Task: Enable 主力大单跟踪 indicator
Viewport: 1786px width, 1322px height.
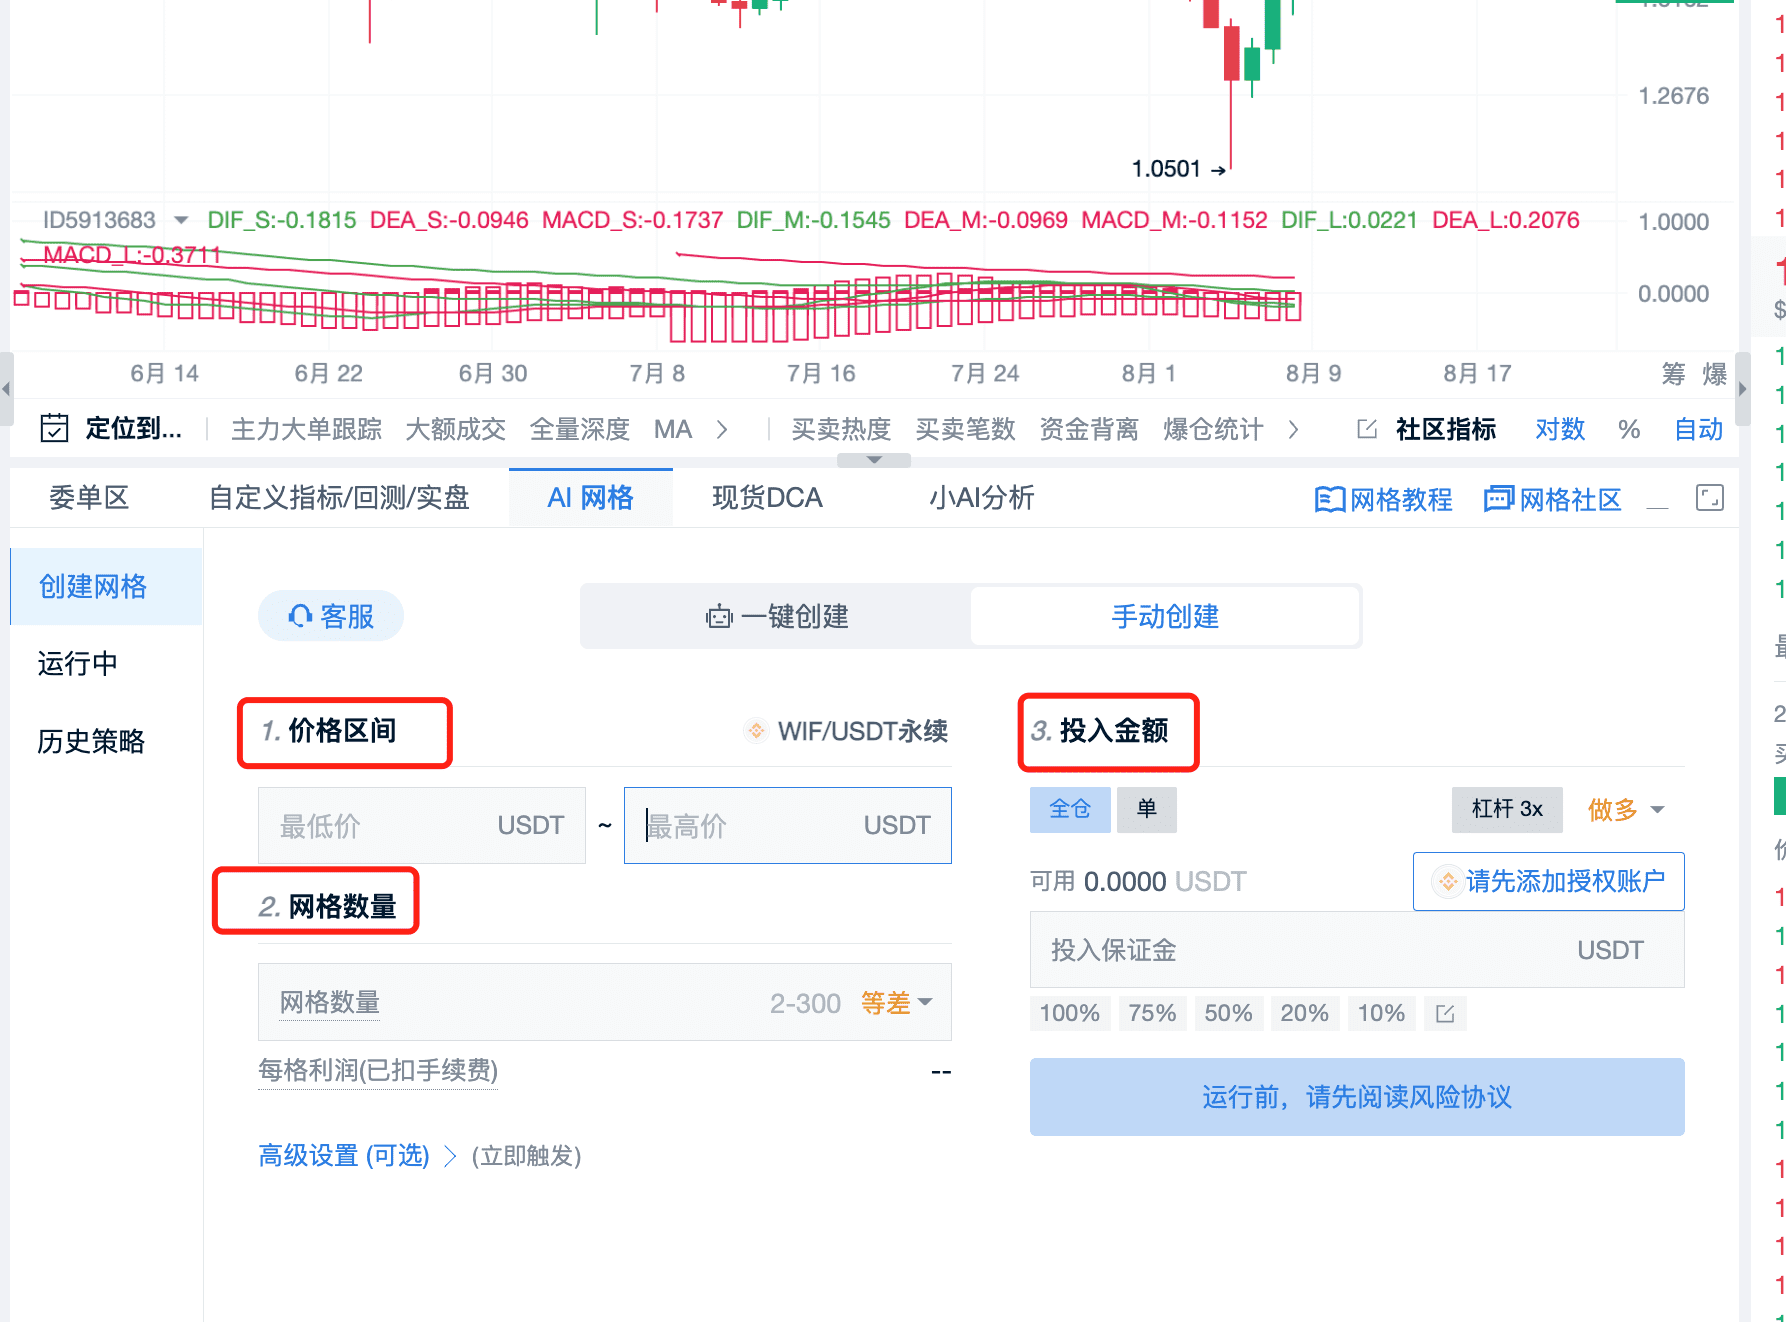Action: 306,429
